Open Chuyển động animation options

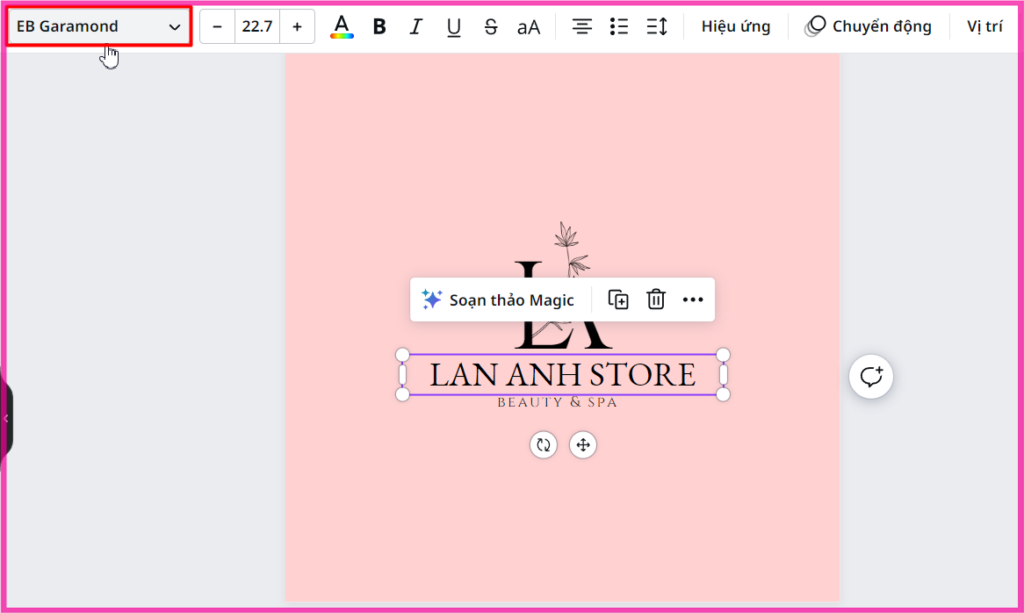(868, 27)
